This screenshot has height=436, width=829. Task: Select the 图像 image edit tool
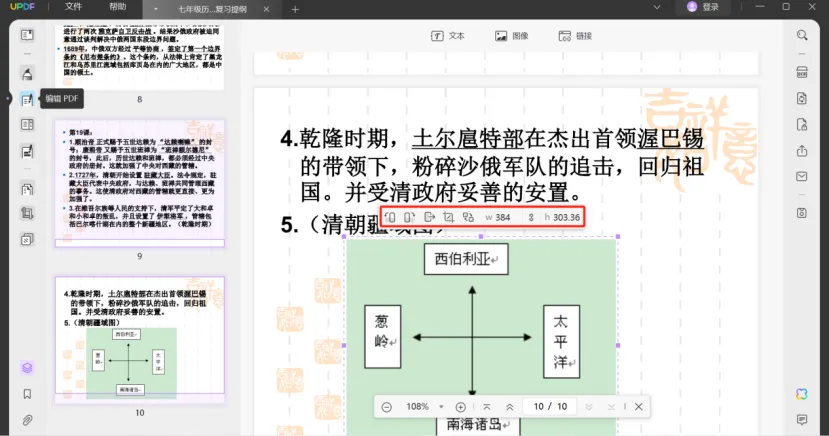click(512, 36)
